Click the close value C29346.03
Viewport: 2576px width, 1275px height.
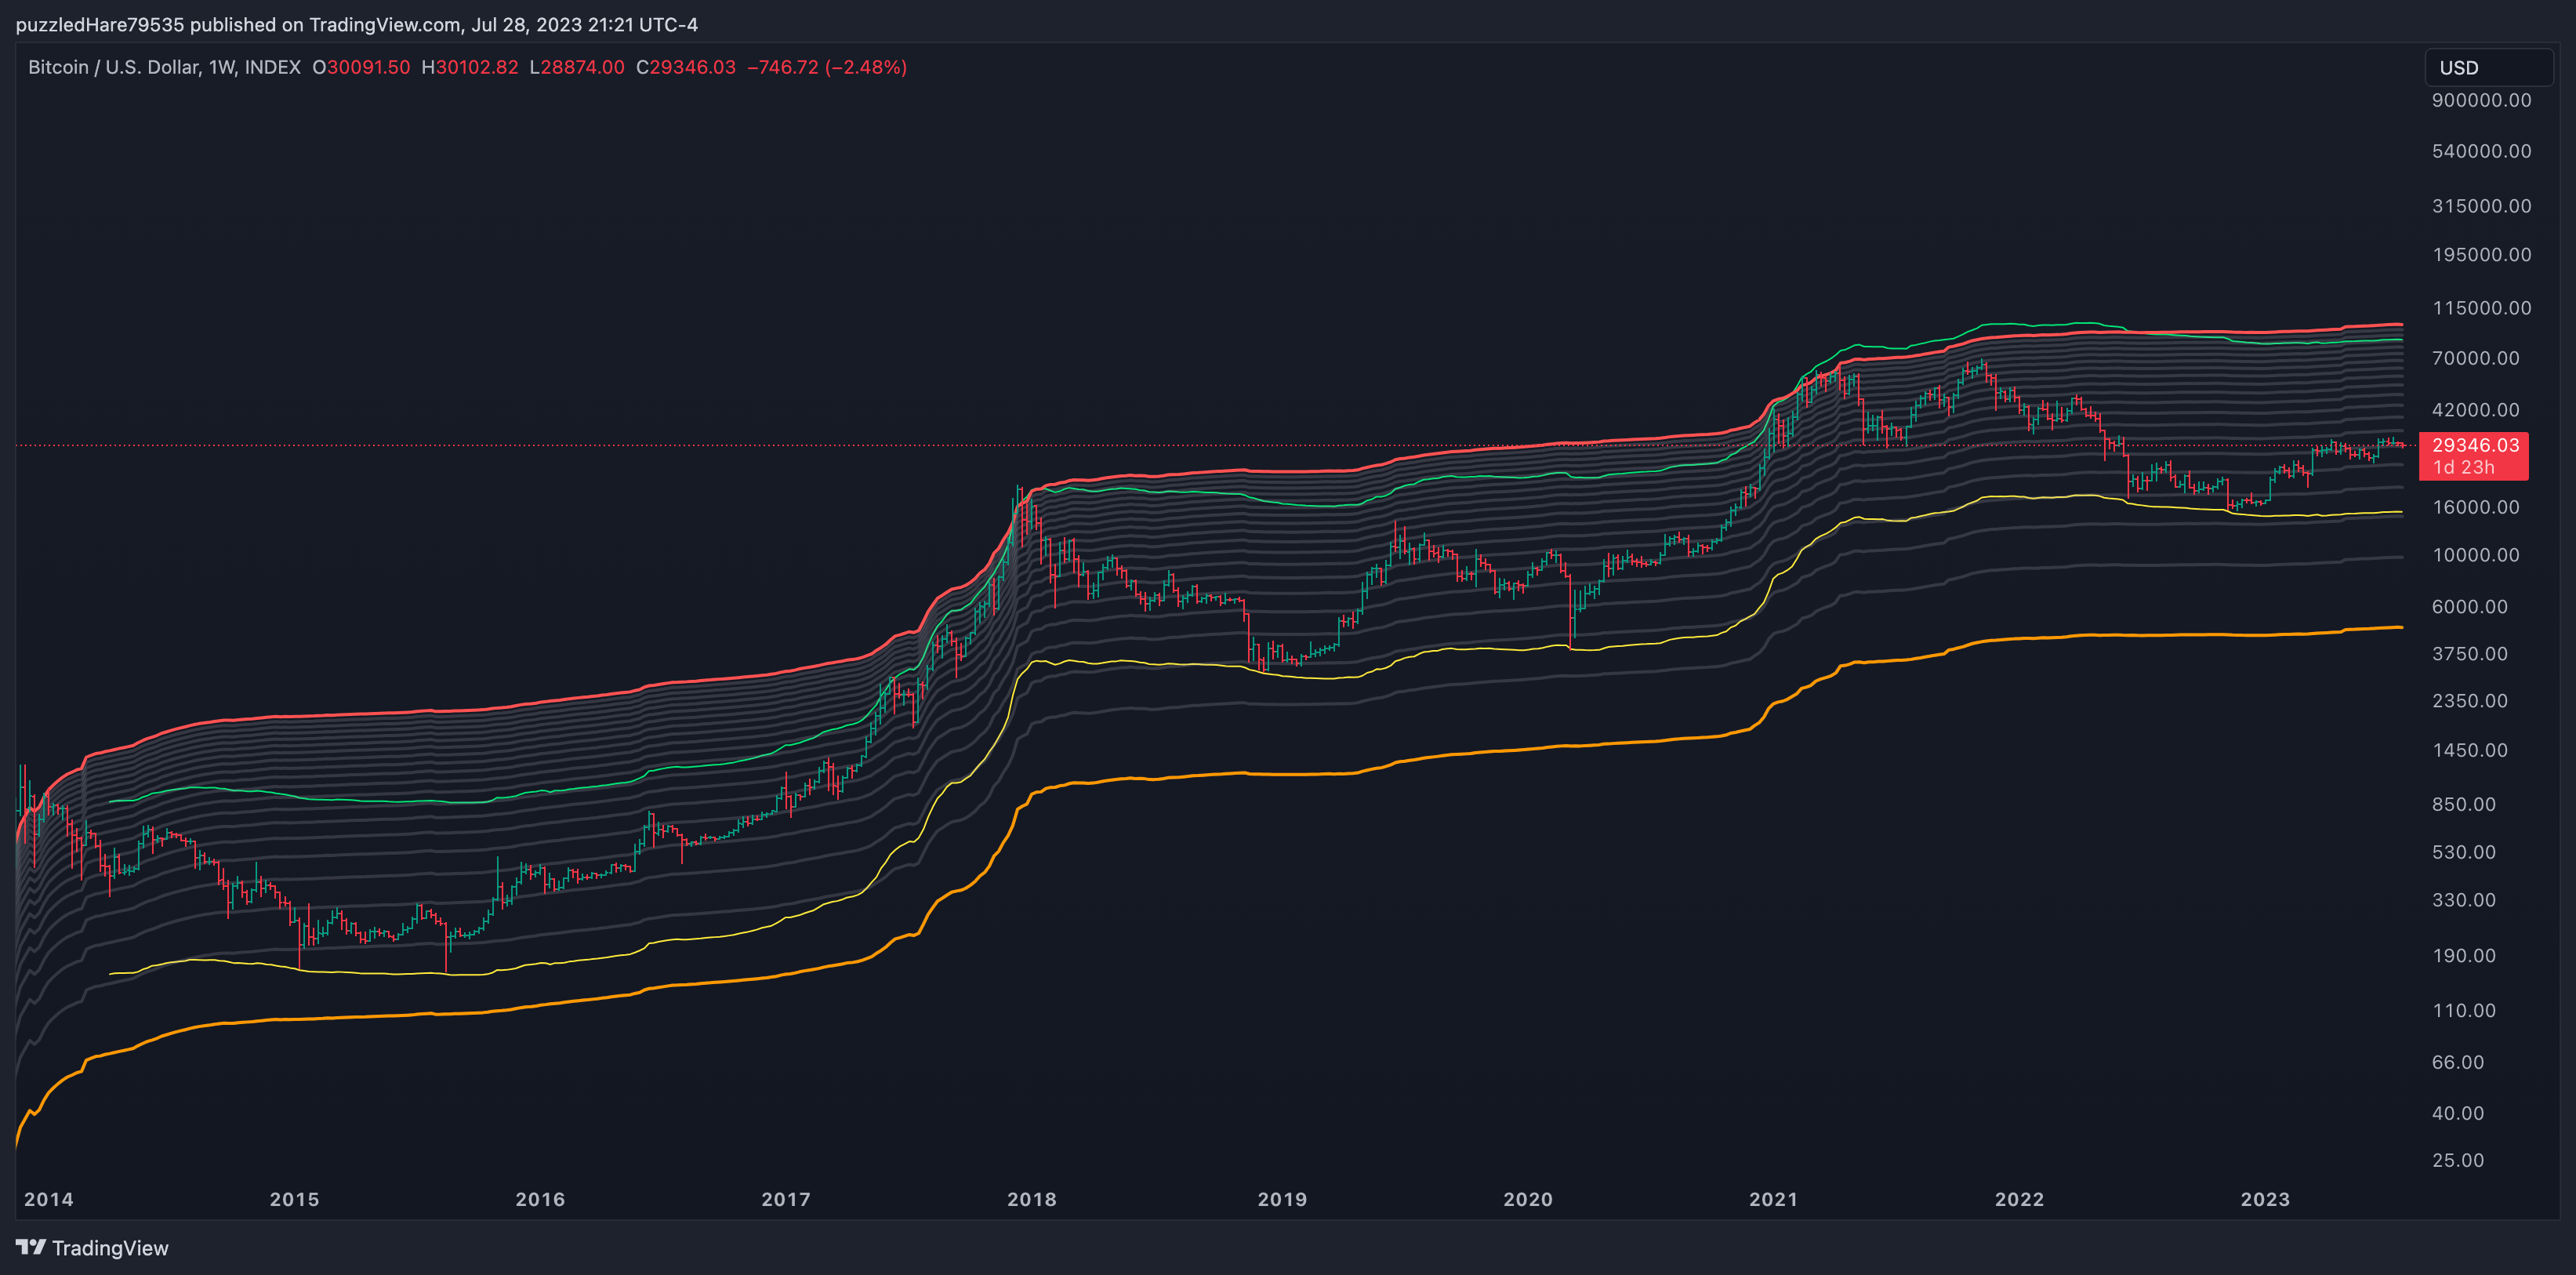(x=686, y=67)
